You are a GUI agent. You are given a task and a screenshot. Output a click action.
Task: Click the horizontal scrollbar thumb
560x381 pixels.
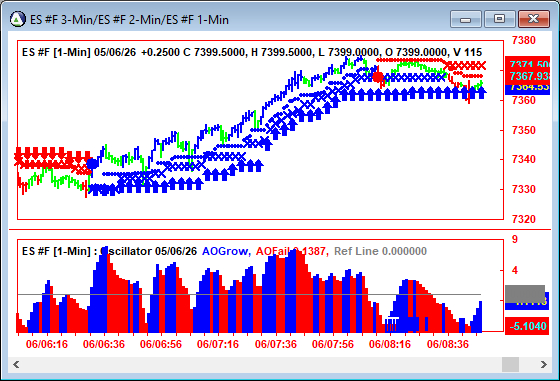[x=510, y=365]
